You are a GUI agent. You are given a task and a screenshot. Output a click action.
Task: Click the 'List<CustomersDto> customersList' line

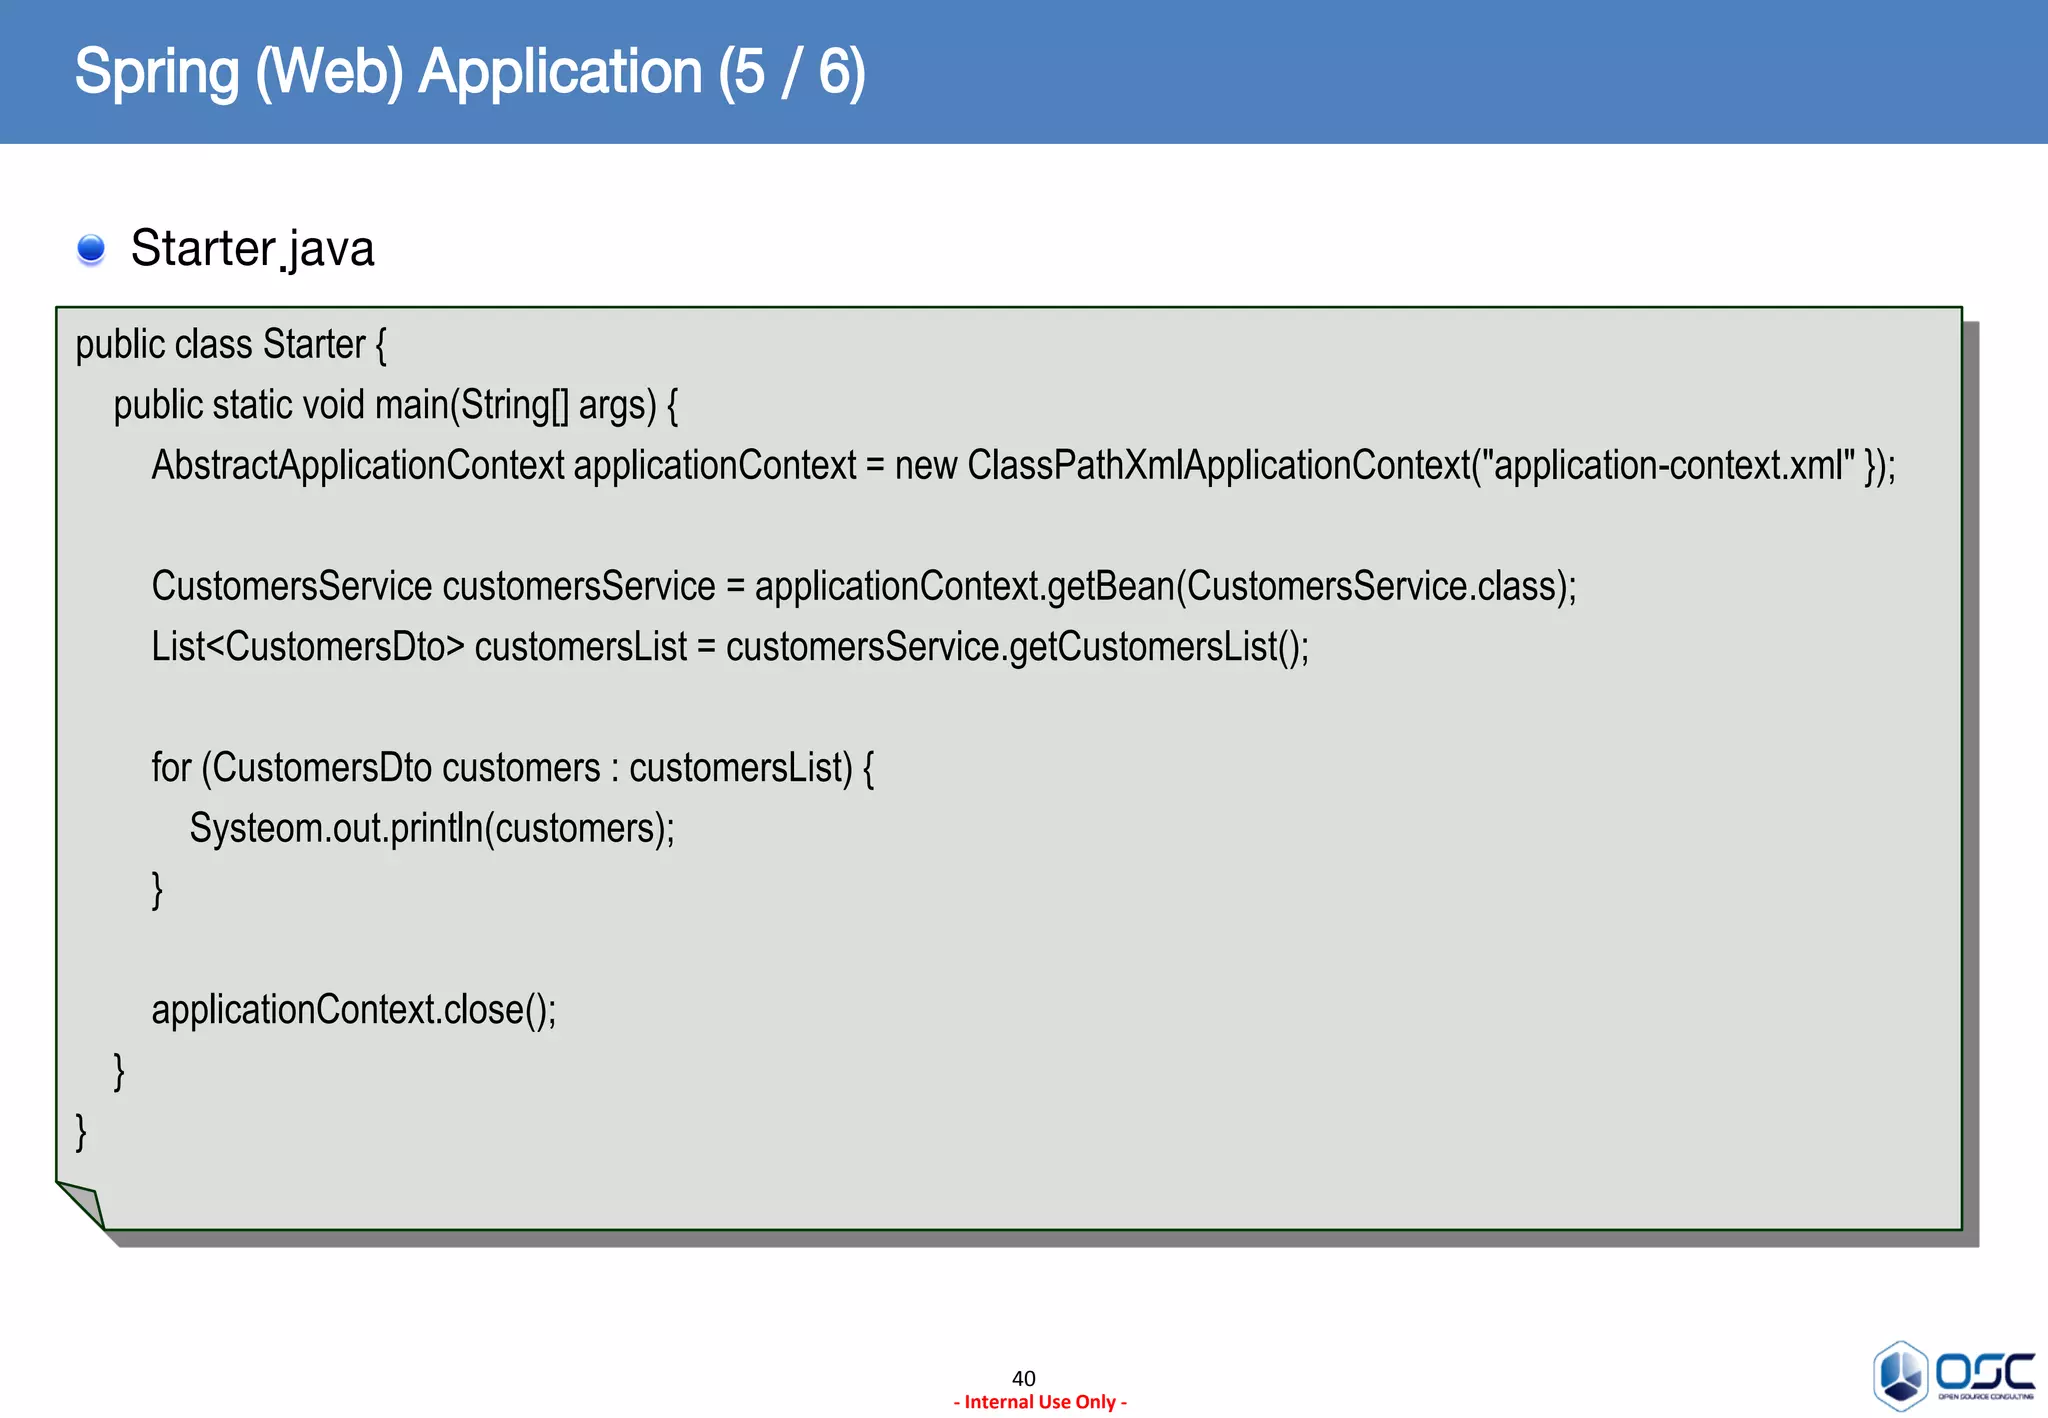point(730,647)
